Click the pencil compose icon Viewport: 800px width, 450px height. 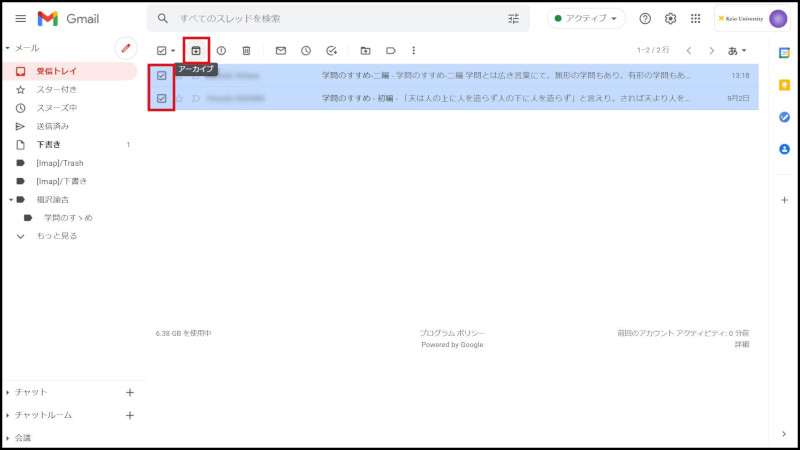126,48
